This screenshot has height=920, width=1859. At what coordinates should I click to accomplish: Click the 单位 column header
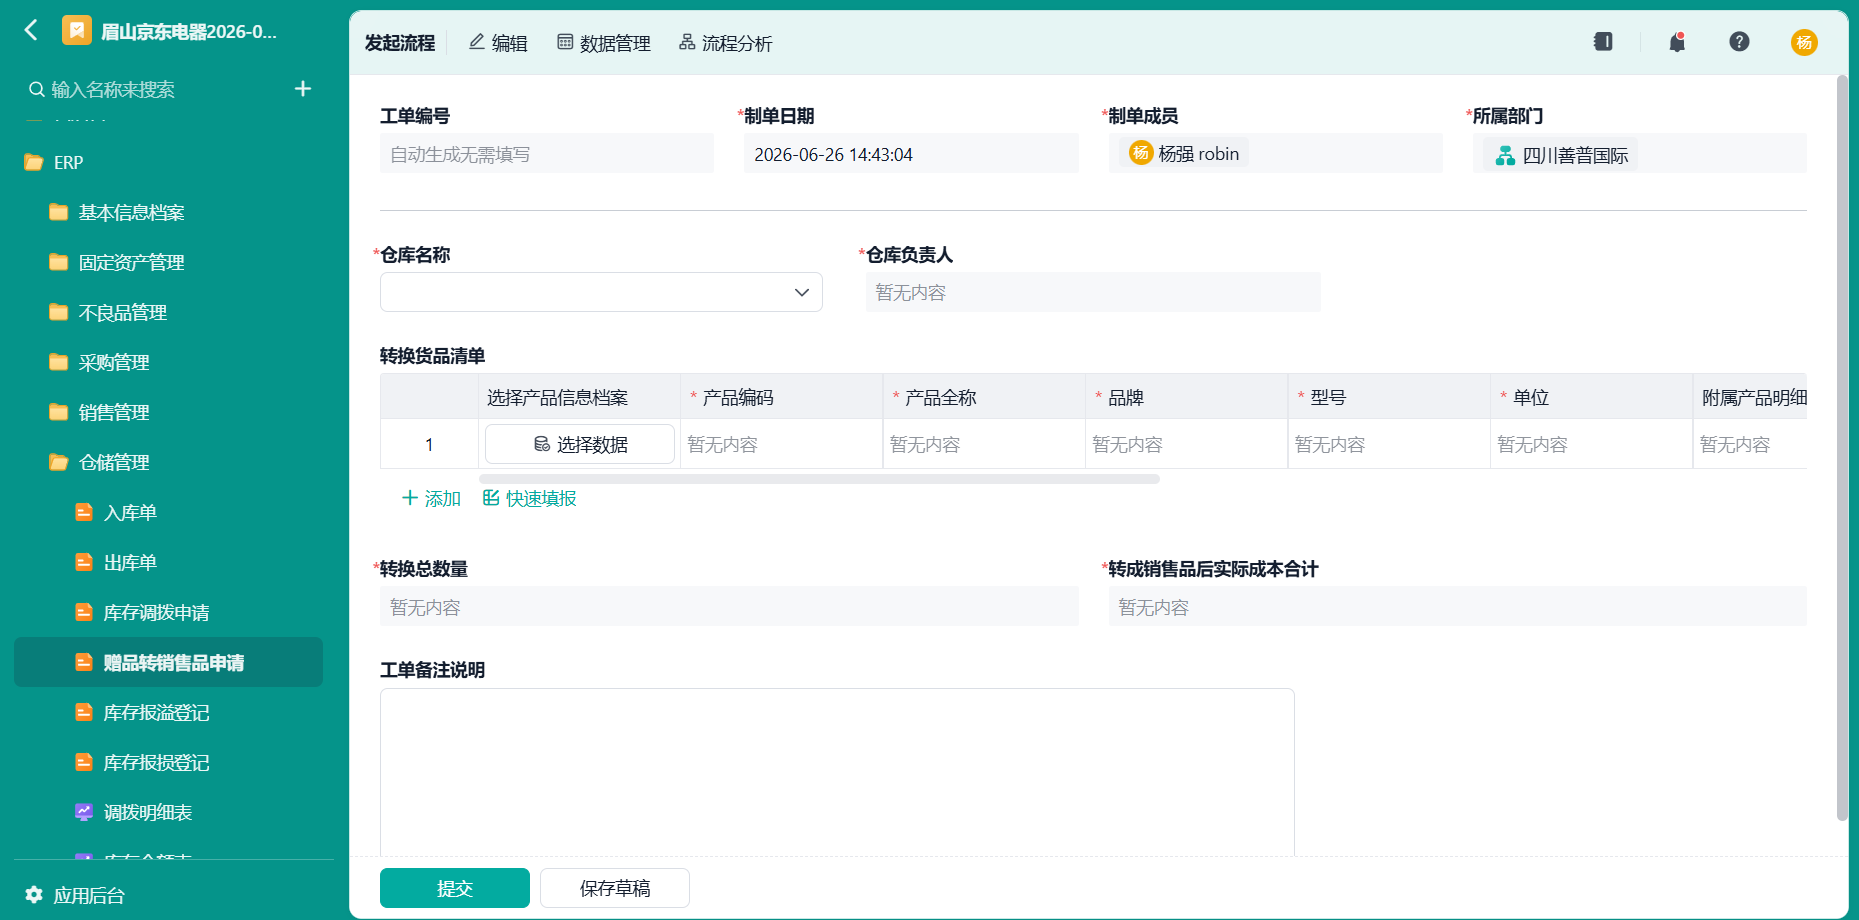(1592, 397)
